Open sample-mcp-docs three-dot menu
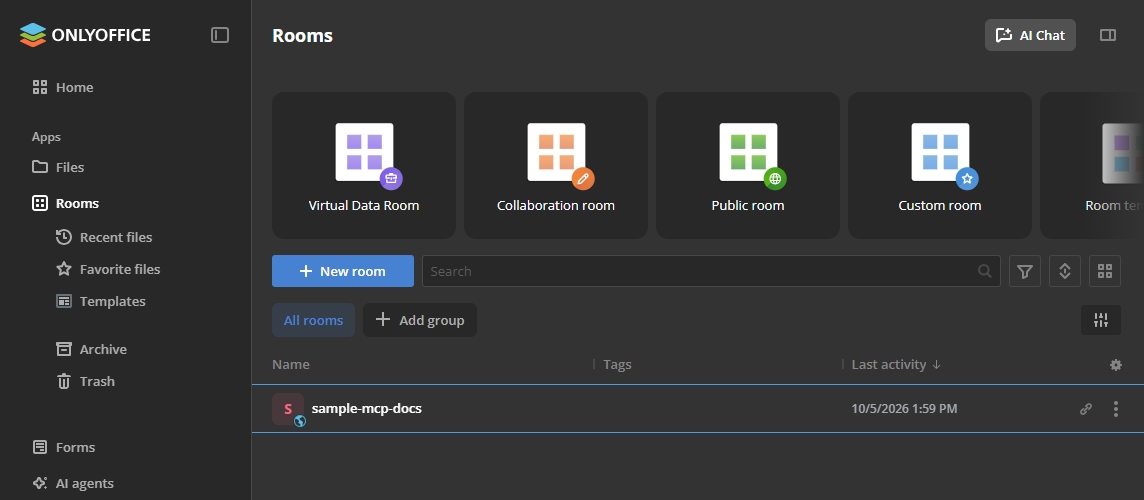The height and width of the screenshot is (500, 1144). pyautogui.click(x=1116, y=409)
